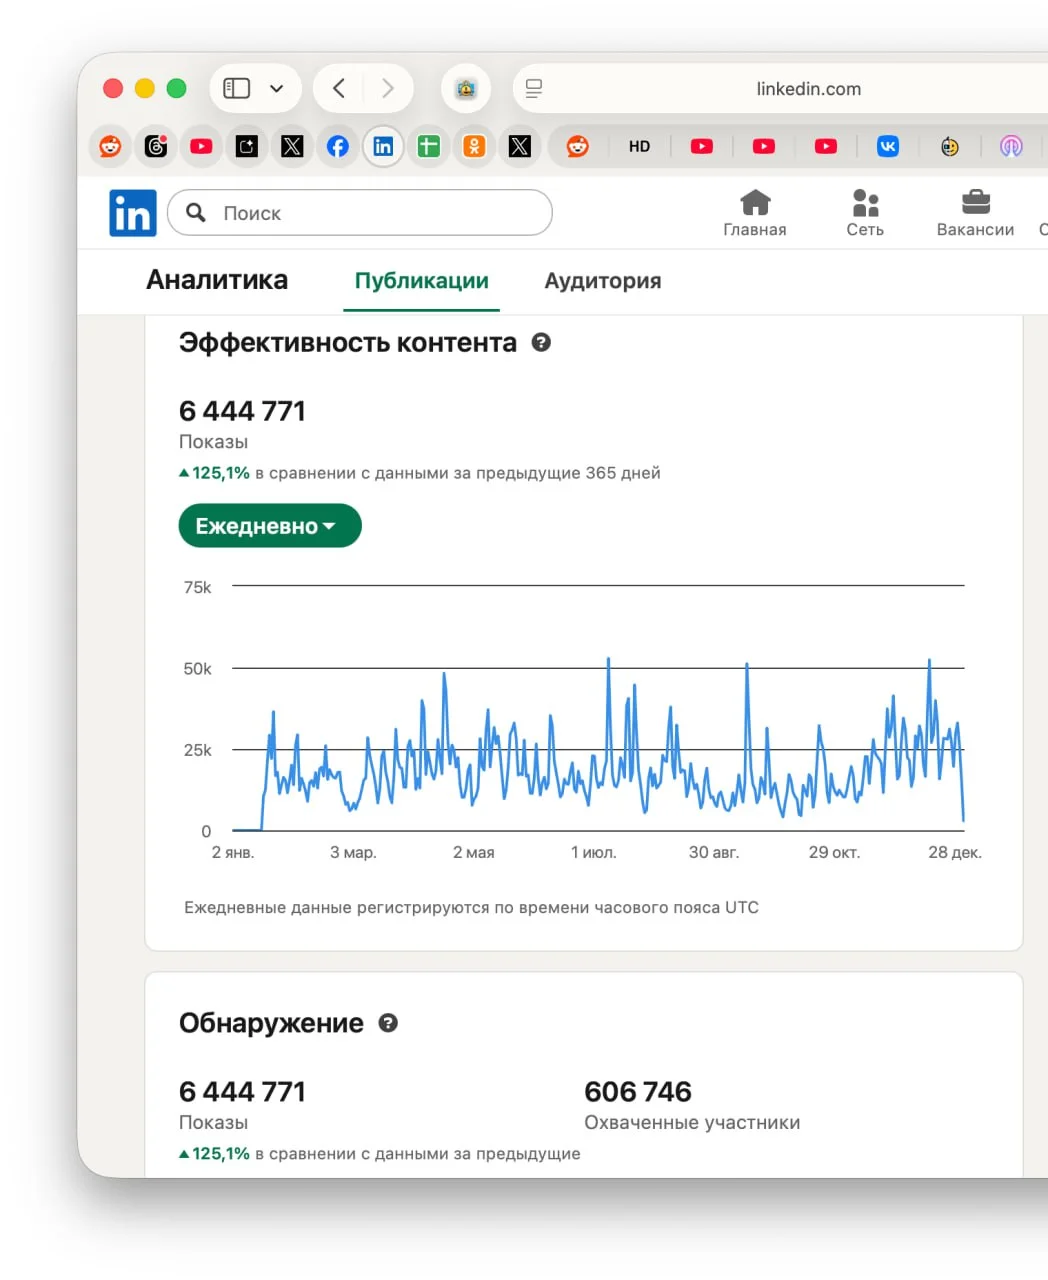Image resolution: width=1048 pixels, height=1280 pixels.
Task: Open the Ежедневно dropdown
Action: pos(269,526)
